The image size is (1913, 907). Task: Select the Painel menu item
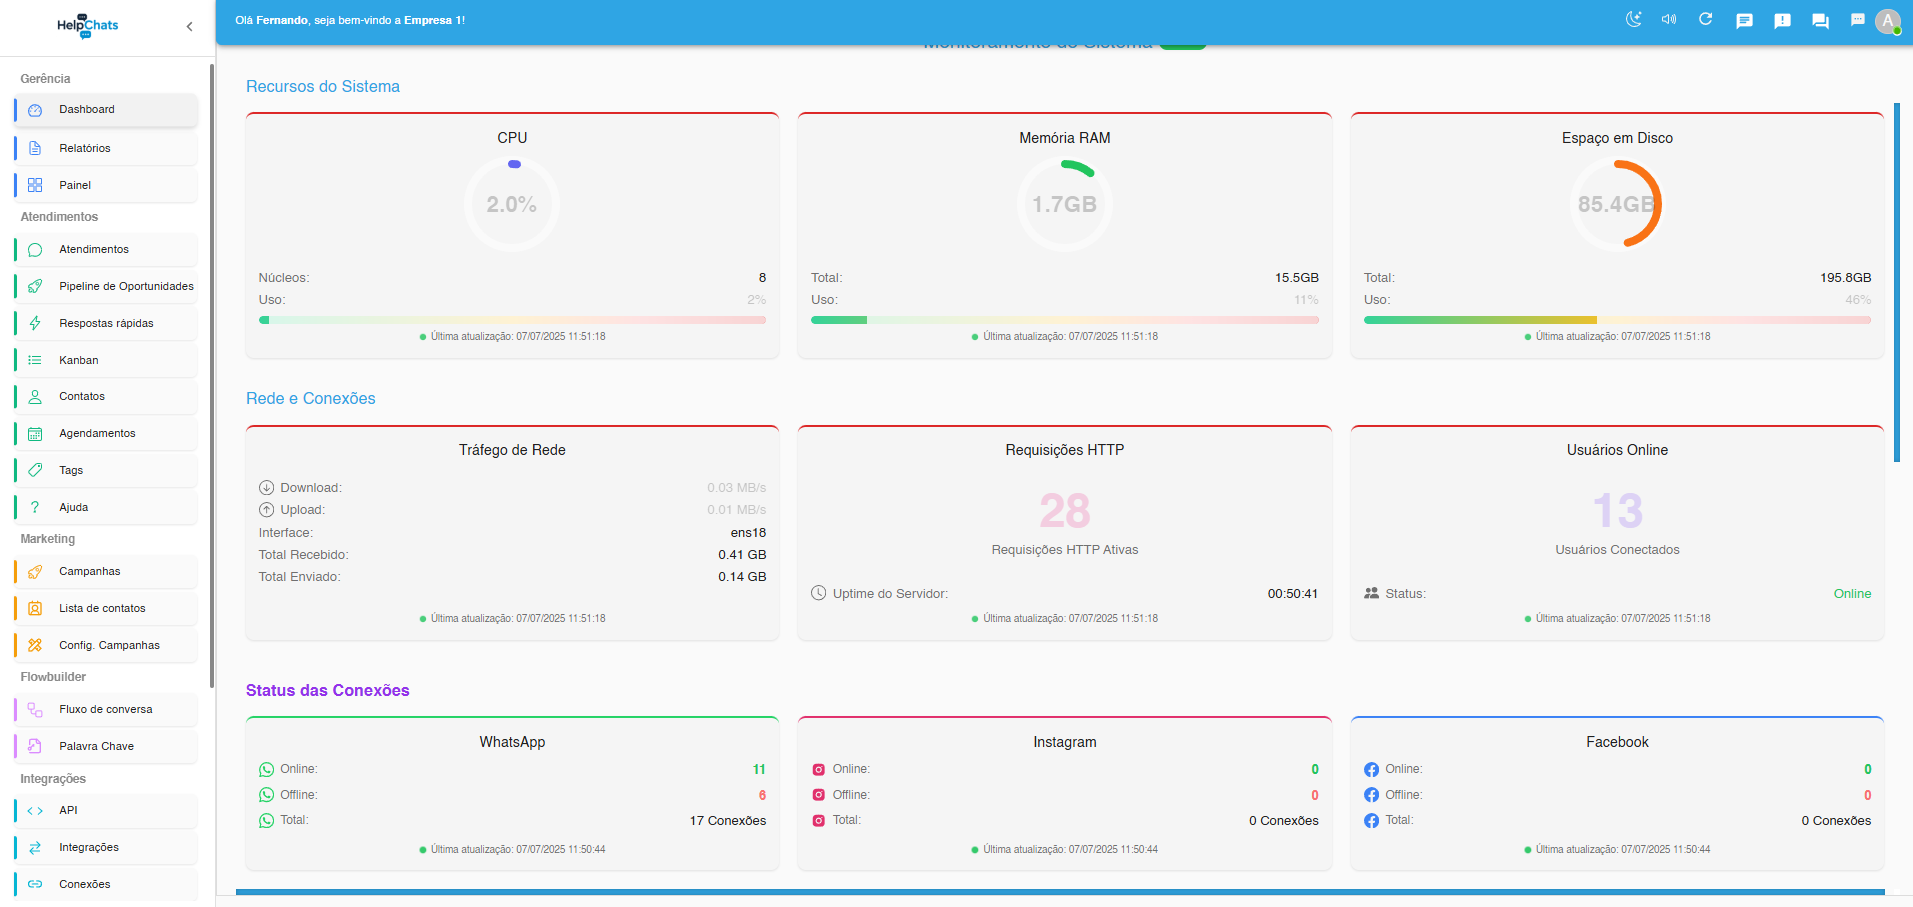click(x=75, y=185)
